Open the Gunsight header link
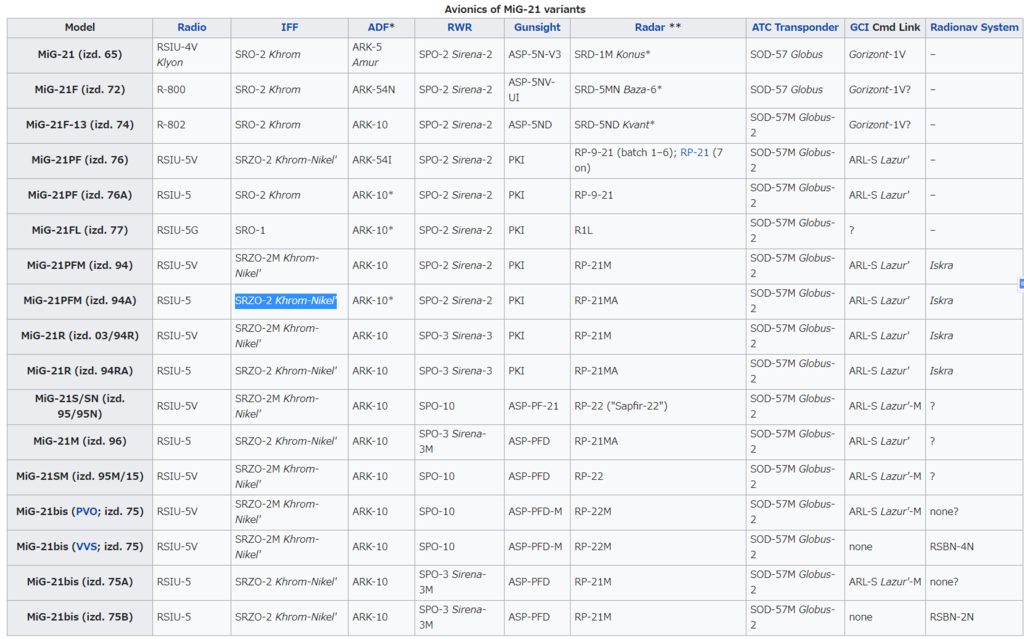1024x639 pixels. (537, 27)
